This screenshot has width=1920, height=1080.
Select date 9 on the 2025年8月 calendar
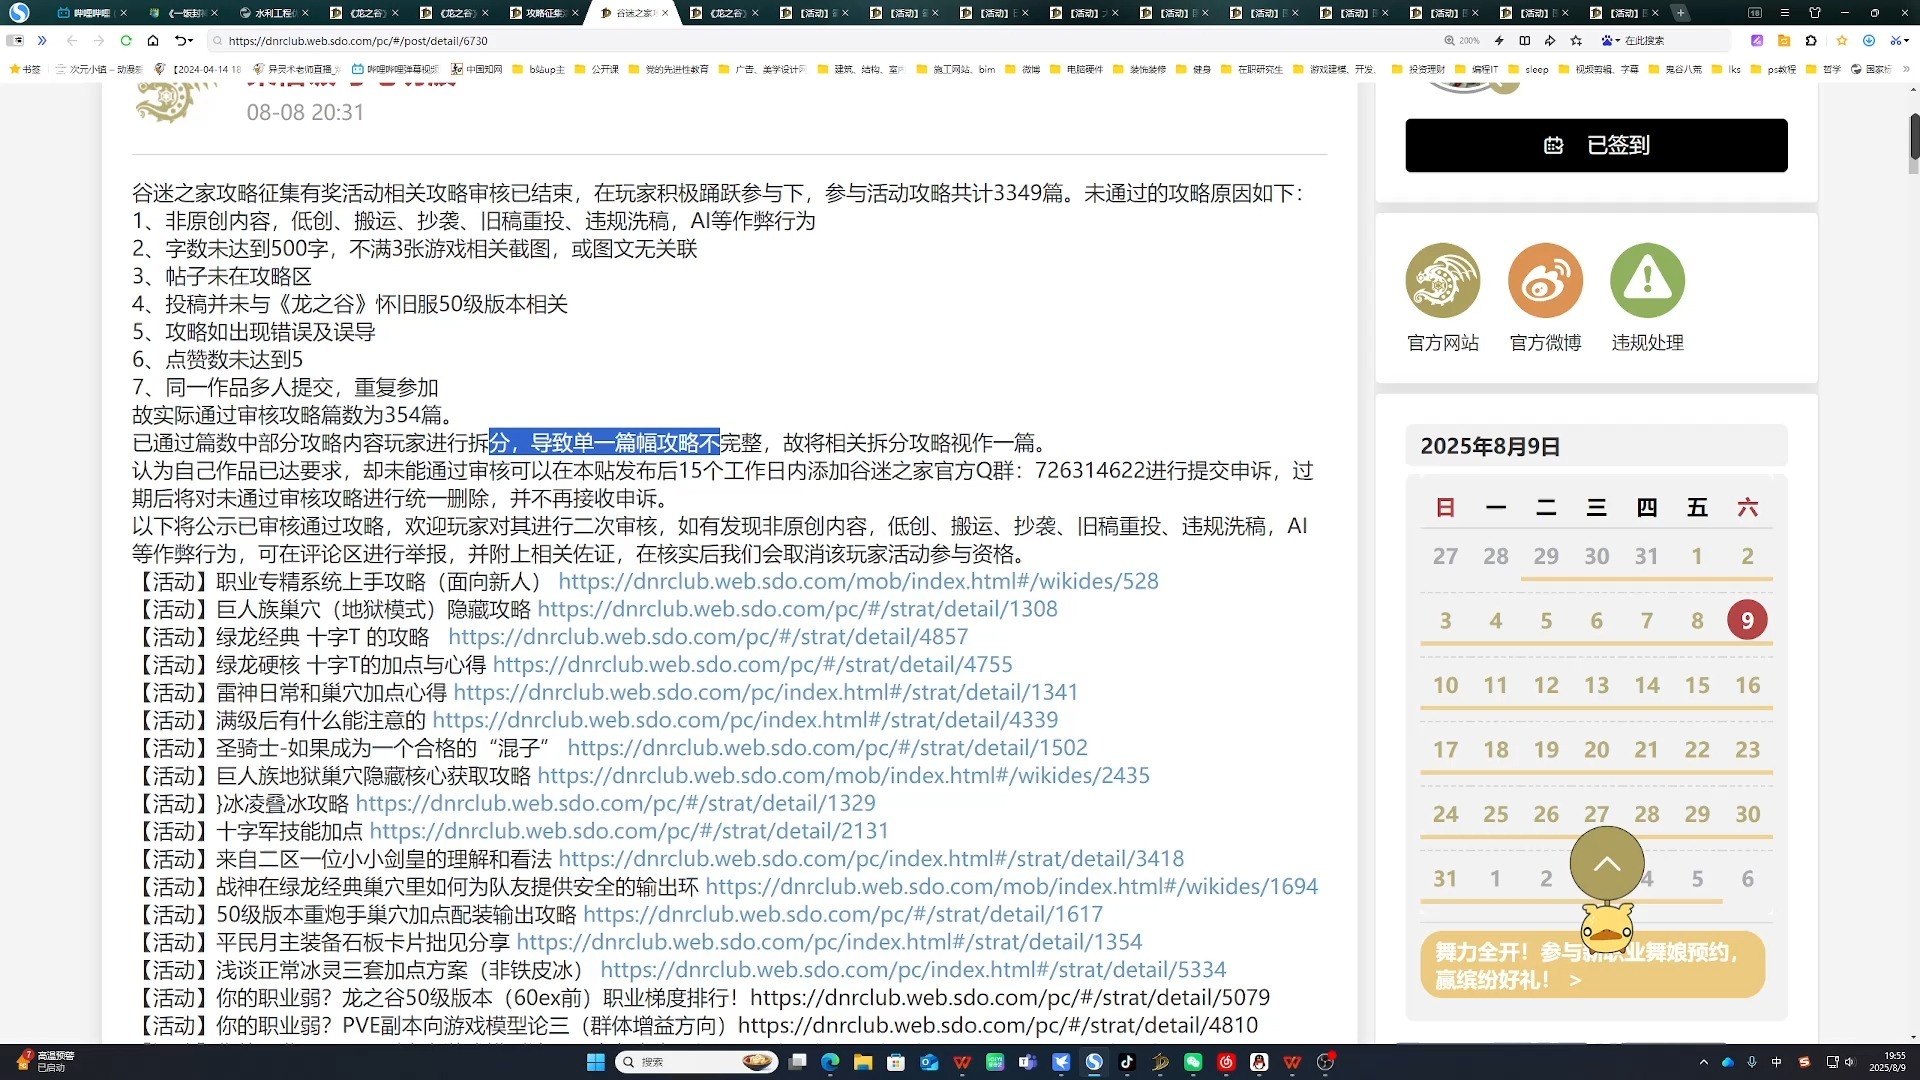[x=1747, y=620]
